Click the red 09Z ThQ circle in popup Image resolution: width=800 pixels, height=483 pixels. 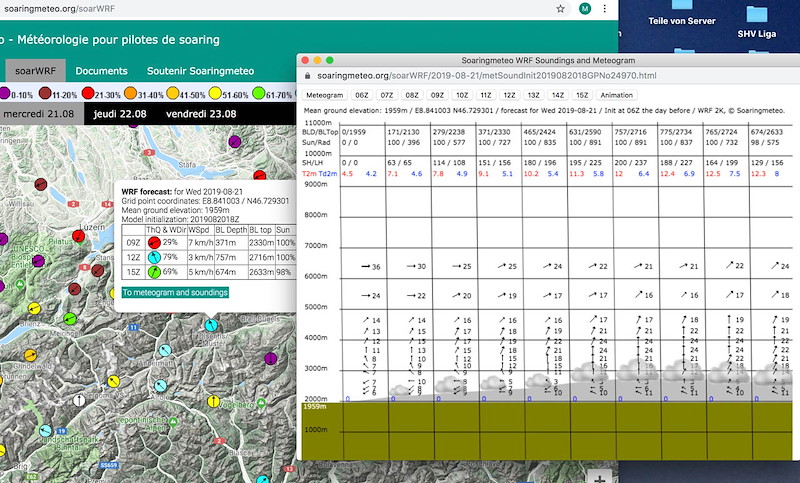pyautogui.click(x=154, y=243)
